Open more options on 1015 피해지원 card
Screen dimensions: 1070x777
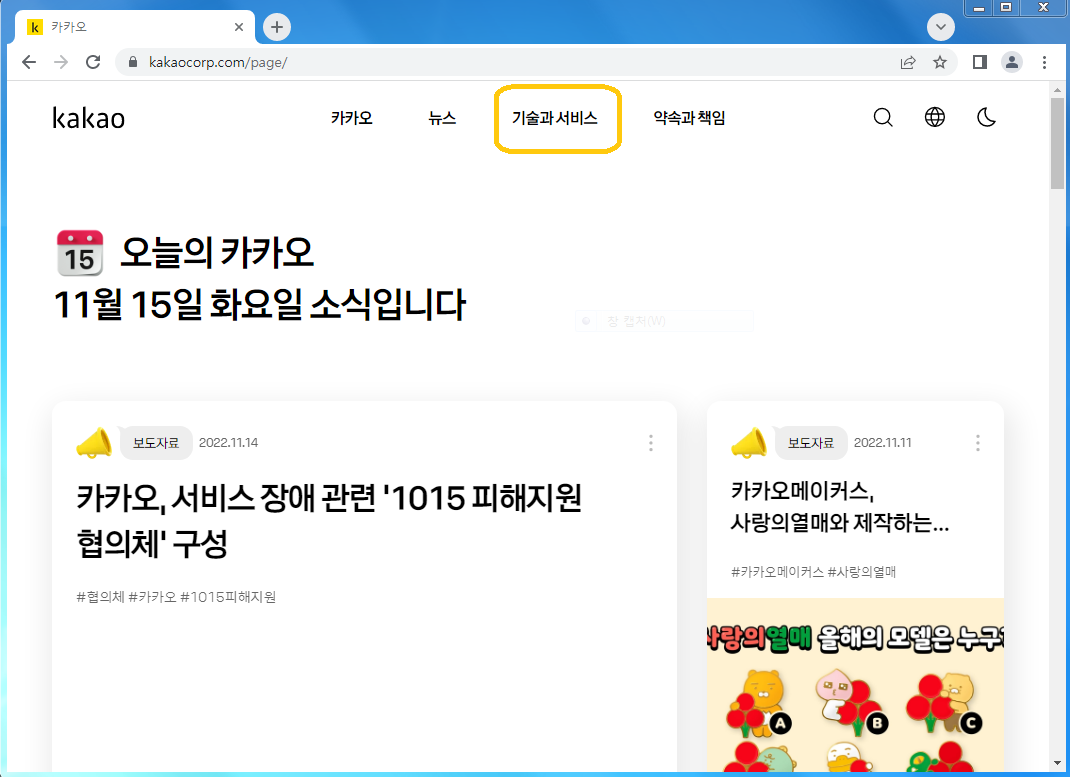pyautogui.click(x=650, y=443)
